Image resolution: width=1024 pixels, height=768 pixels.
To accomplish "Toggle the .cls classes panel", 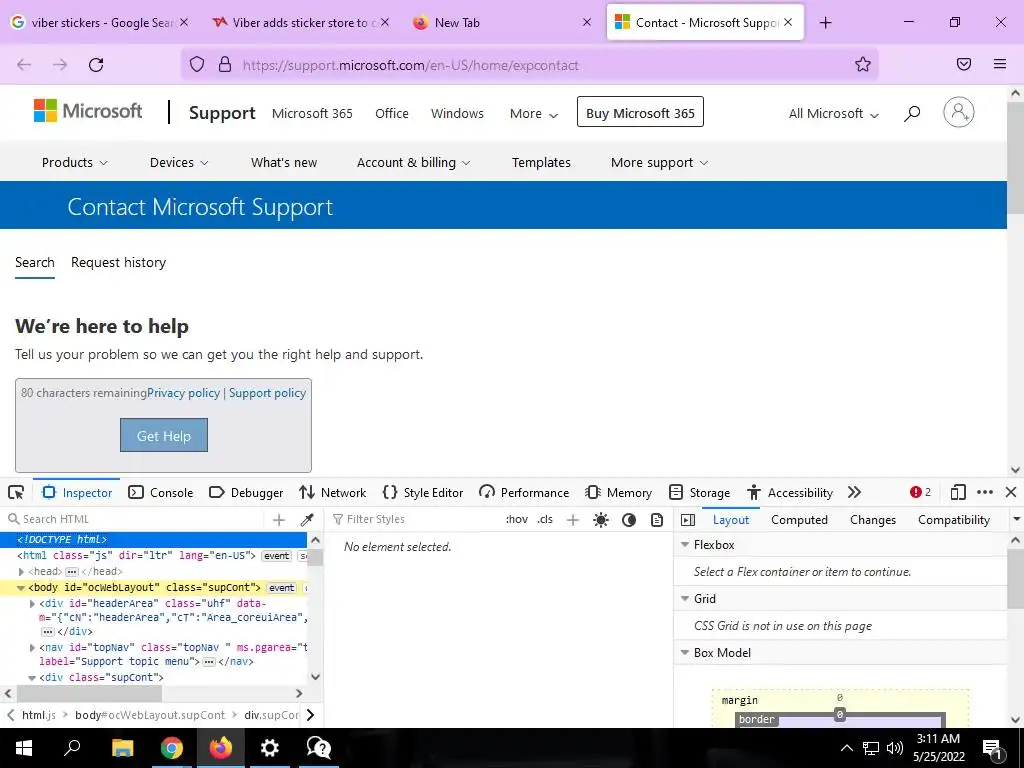I will tap(545, 519).
